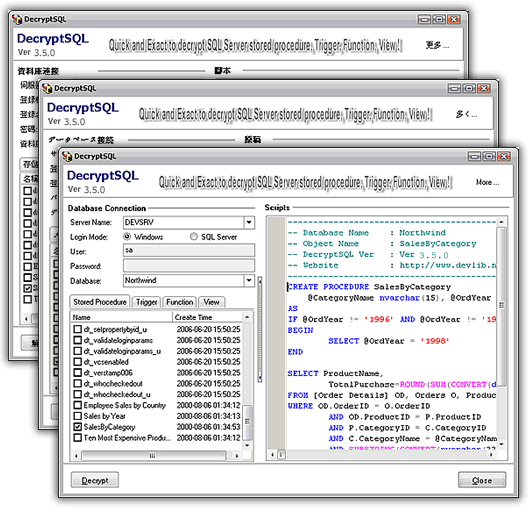530x508 pixels.
Task: Open Server Name dropdown
Action: pos(249,222)
